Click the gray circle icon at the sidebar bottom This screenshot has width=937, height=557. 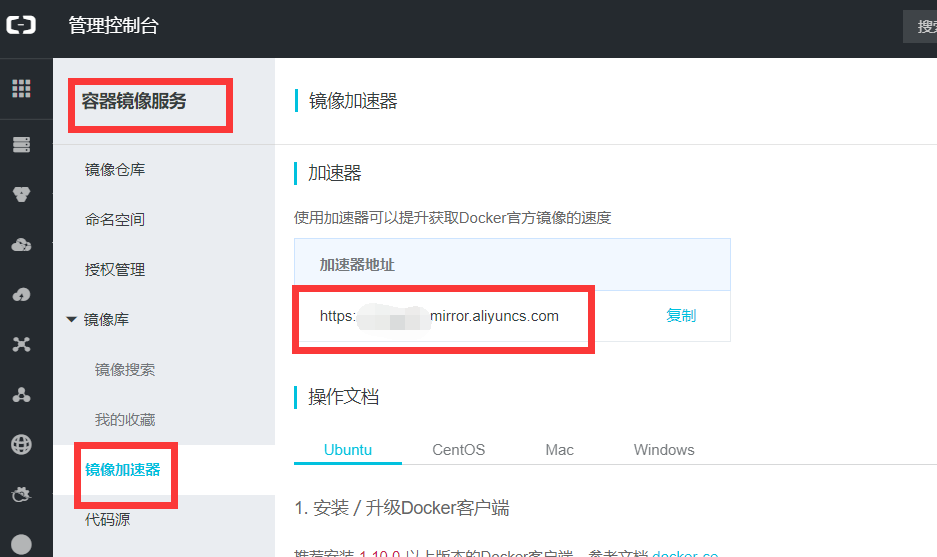tap(21, 544)
